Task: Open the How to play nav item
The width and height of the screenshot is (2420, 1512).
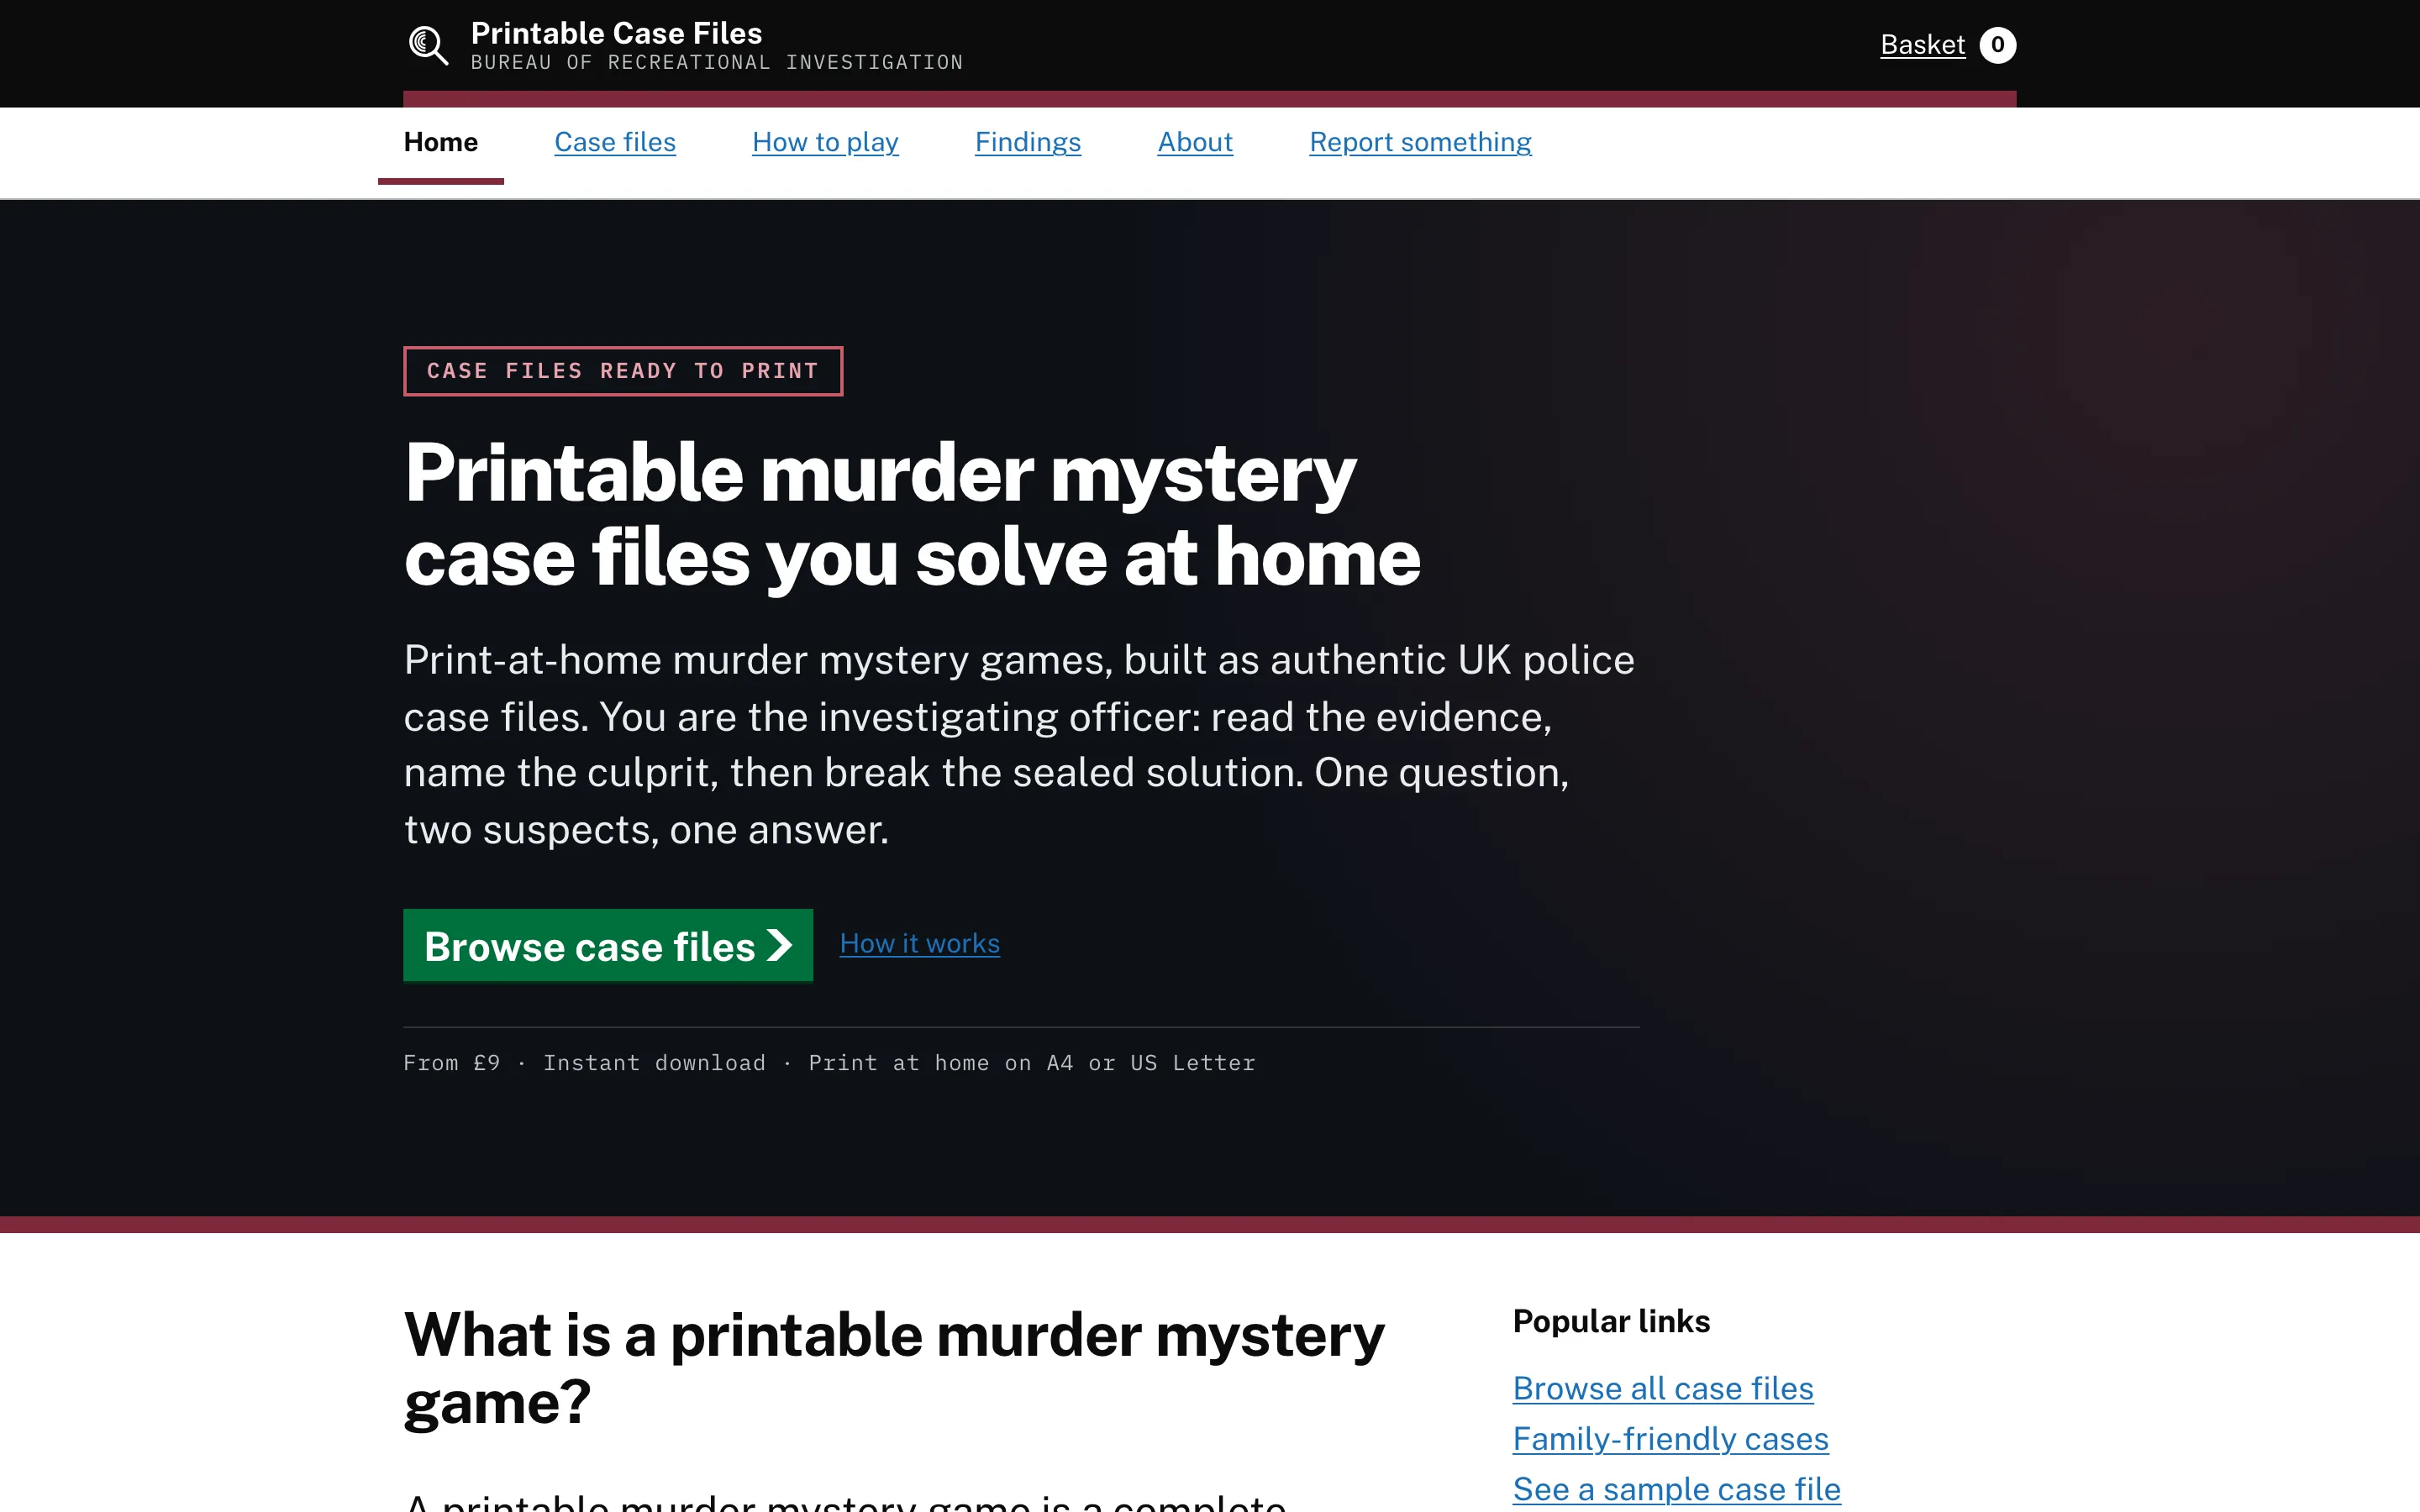Action: point(825,142)
